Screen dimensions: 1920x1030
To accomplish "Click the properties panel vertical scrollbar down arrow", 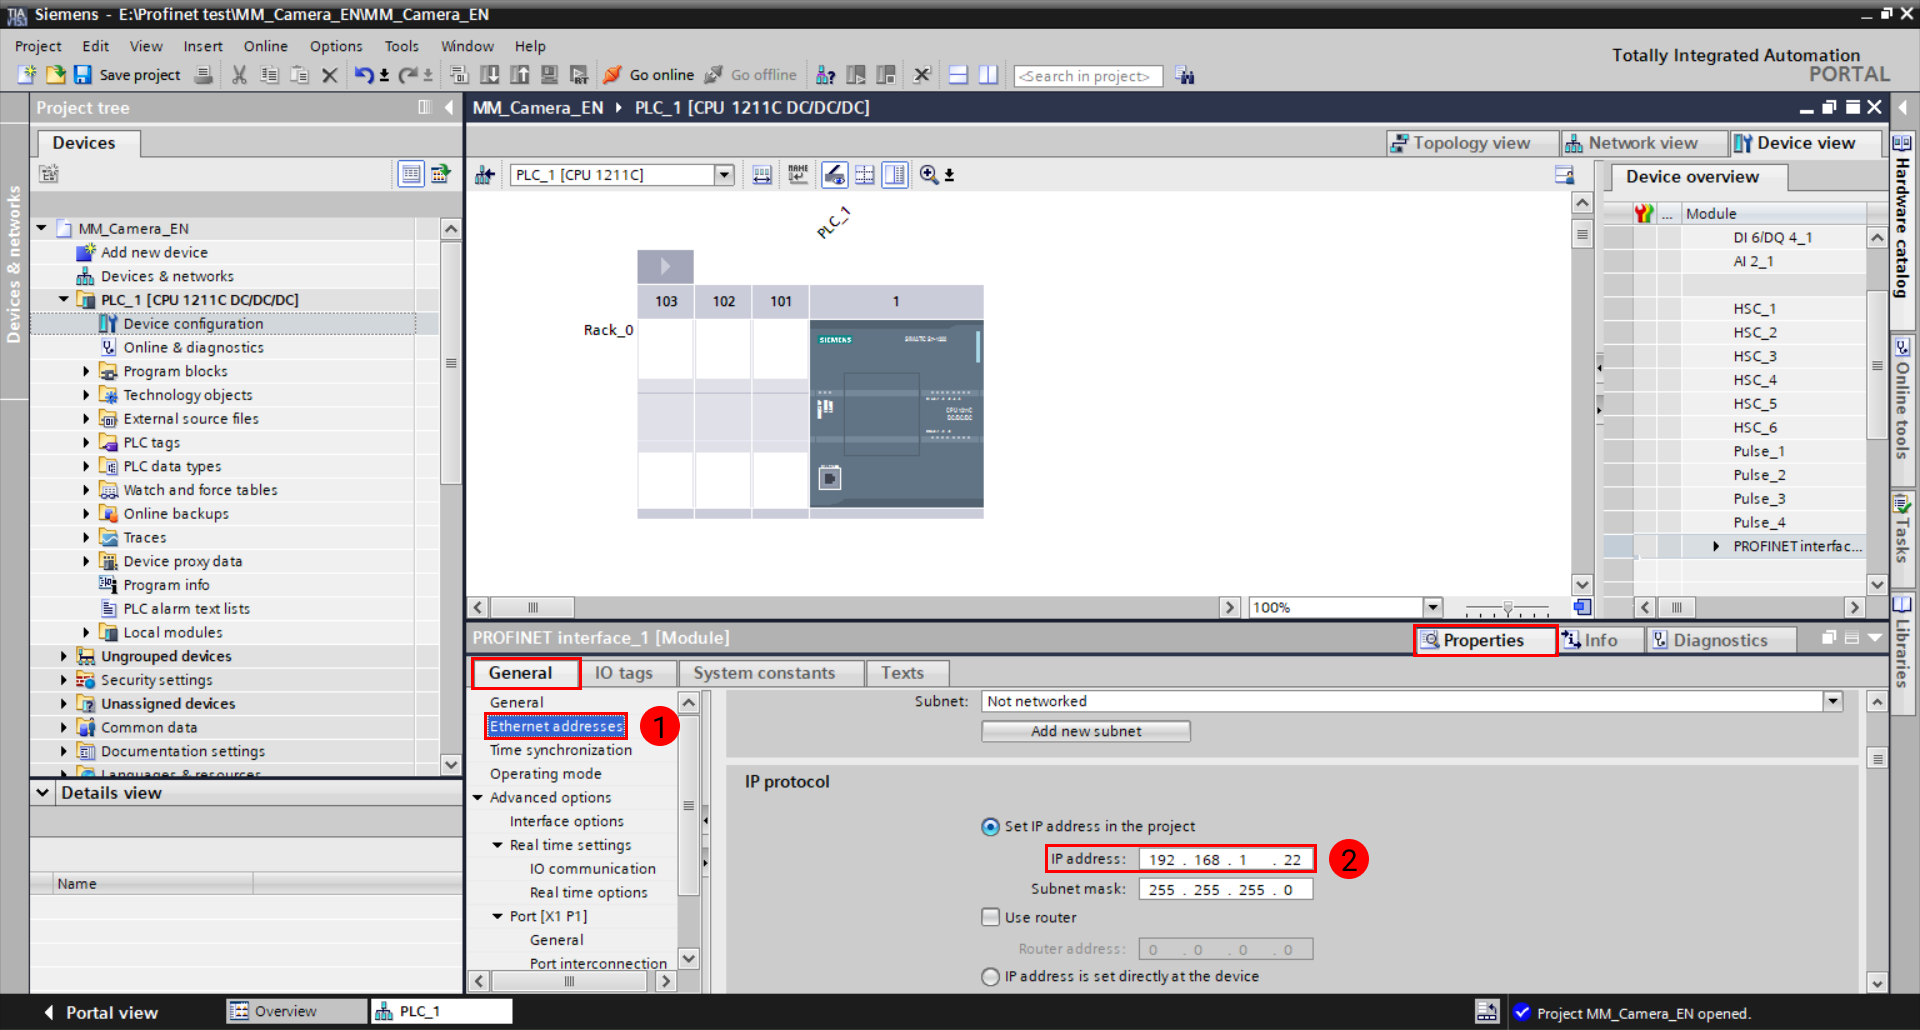I will 1877,983.
